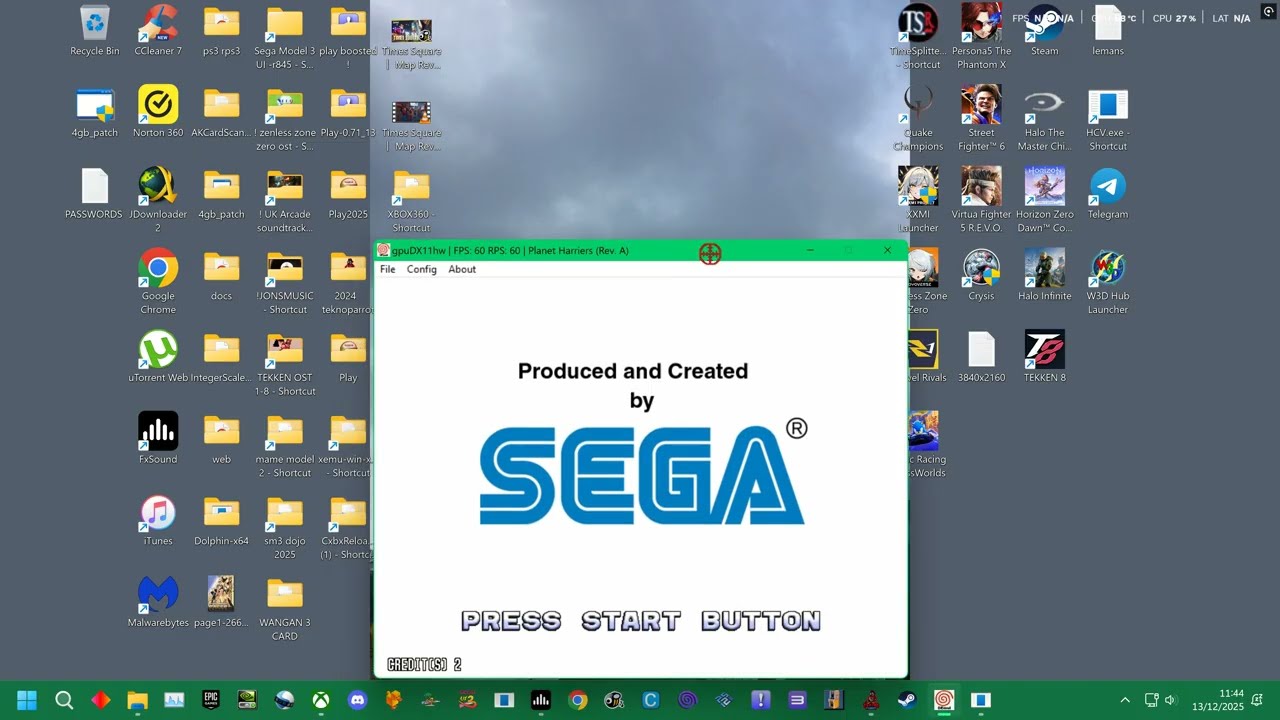Close the gpuDX11hw emulator window
The width and height of the screenshot is (1280, 720).
click(x=887, y=250)
